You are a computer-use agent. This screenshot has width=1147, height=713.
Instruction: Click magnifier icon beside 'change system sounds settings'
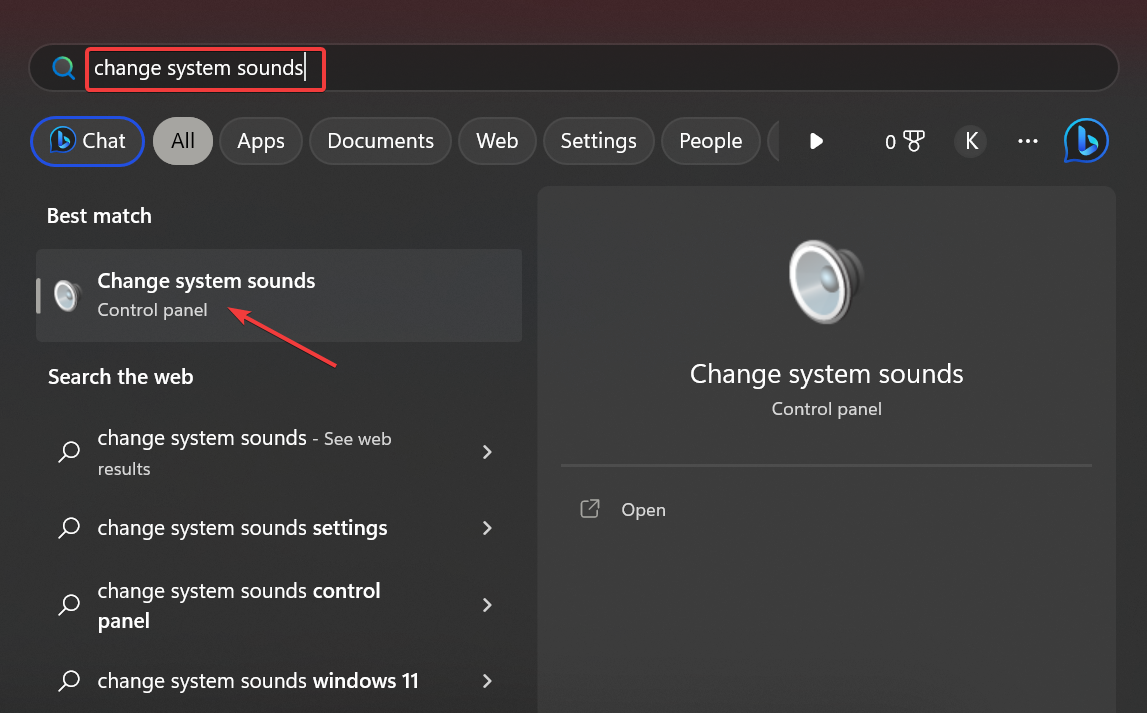point(69,527)
